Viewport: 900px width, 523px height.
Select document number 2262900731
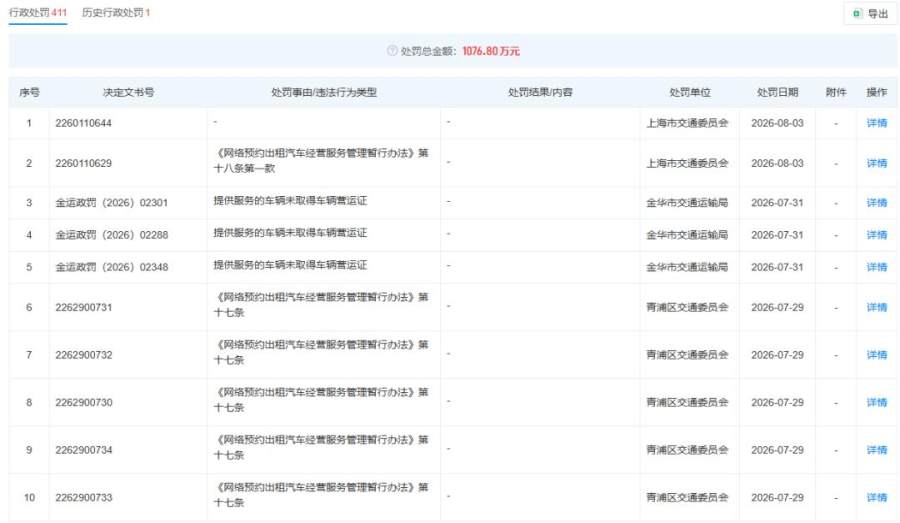point(84,307)
